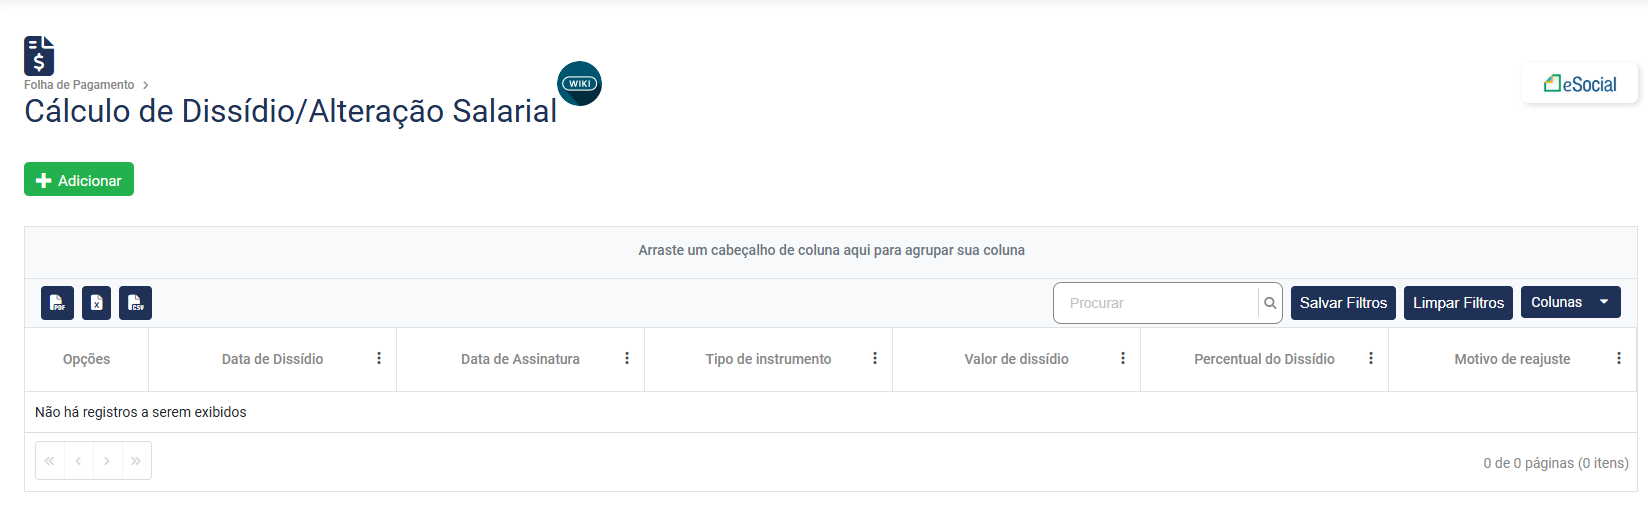Sort by Data de Dissídio header

(x=272, y=359)
